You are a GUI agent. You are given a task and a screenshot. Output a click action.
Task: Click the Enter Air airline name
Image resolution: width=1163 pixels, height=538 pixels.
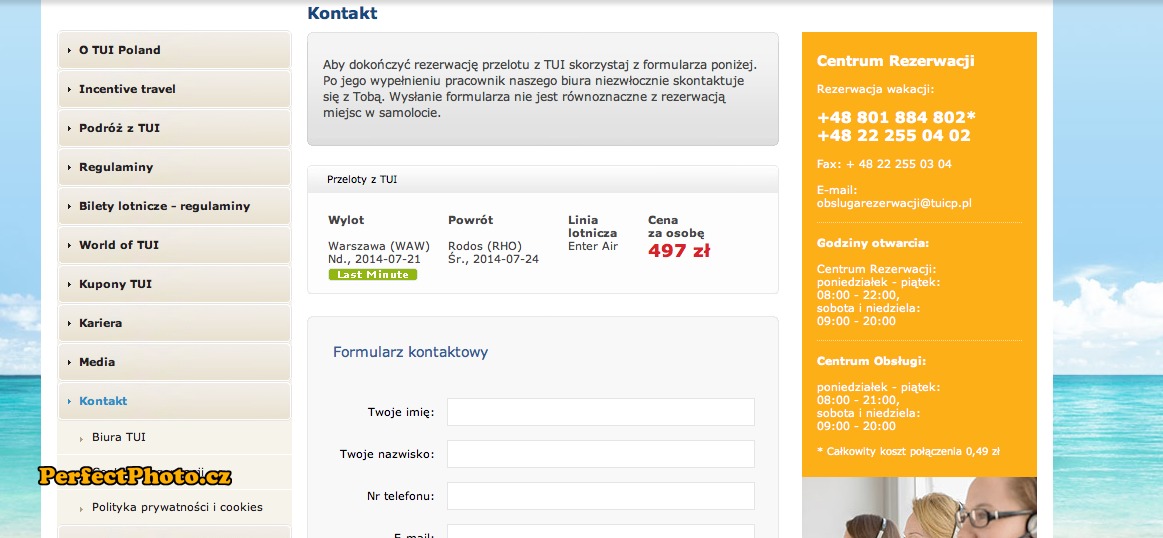[593, 246]
